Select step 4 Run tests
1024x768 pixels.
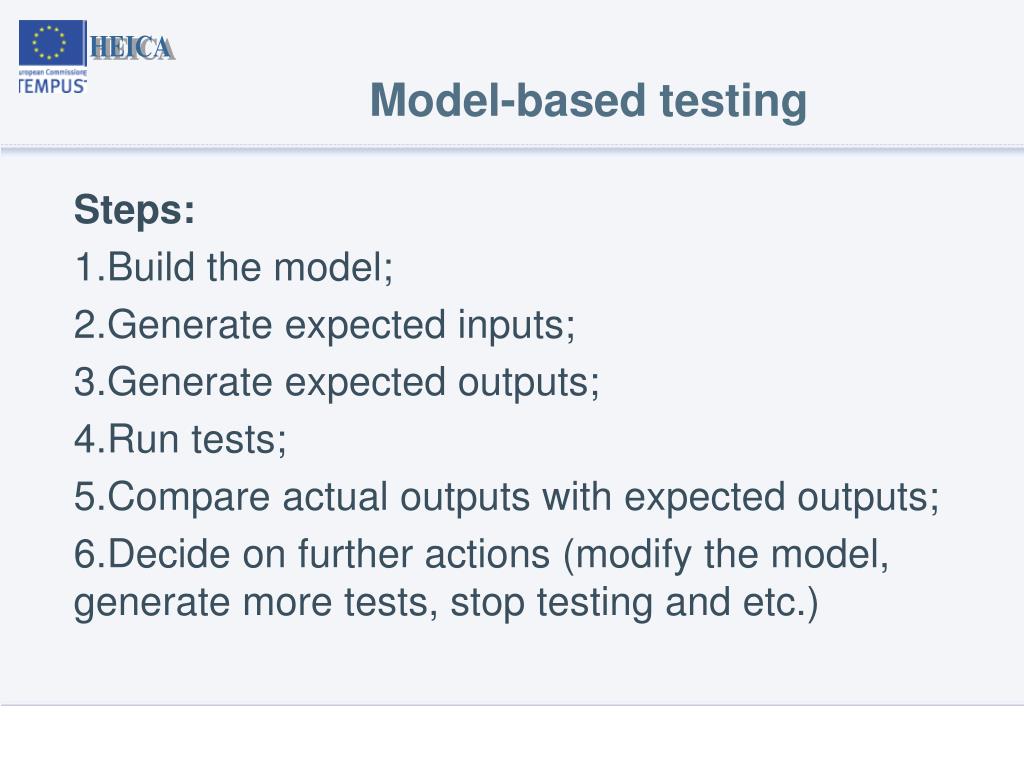[x=180, y=439]
